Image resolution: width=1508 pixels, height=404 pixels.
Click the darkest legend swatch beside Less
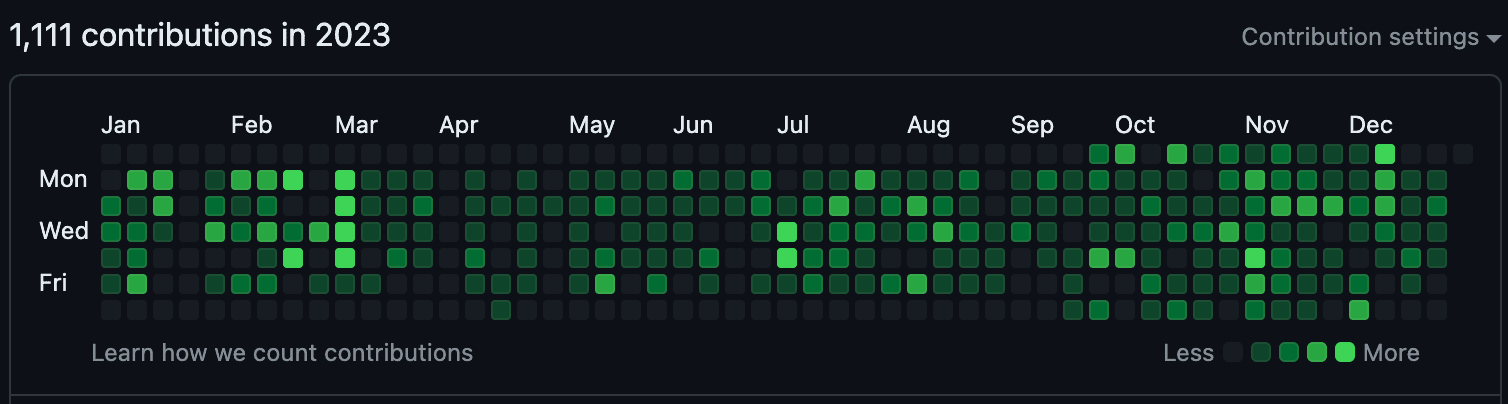(x=1233, y=352)
